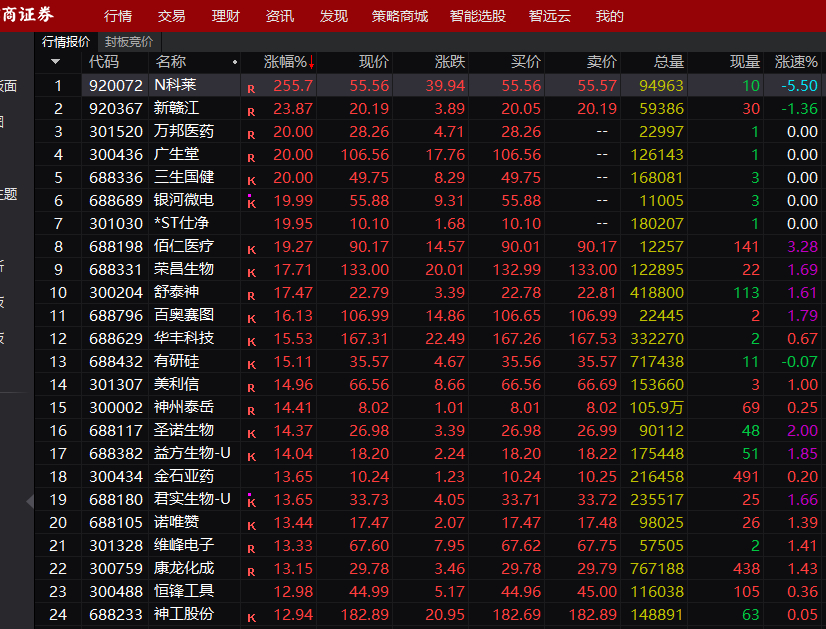Click the R tag on 新赣江 row
The height and width of the screenshot is (629, 826).
pos(251,112)
